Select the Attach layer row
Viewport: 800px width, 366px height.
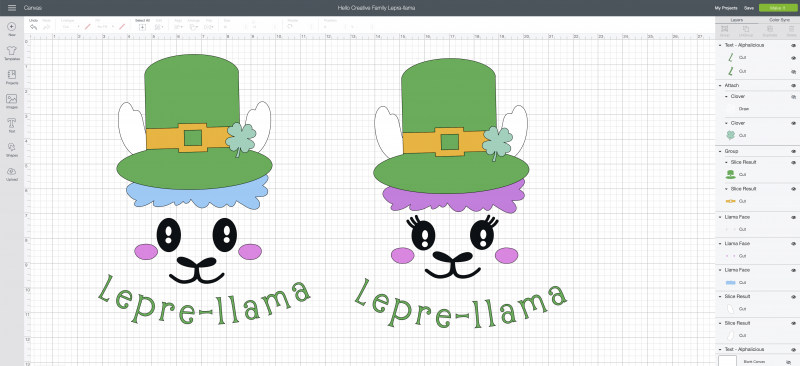click(x=758, y=86)
